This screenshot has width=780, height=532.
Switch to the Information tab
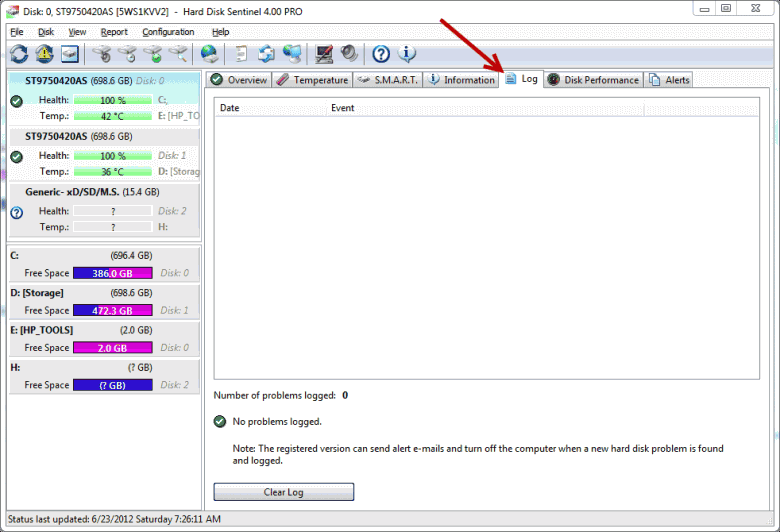[x=461, y=80]
